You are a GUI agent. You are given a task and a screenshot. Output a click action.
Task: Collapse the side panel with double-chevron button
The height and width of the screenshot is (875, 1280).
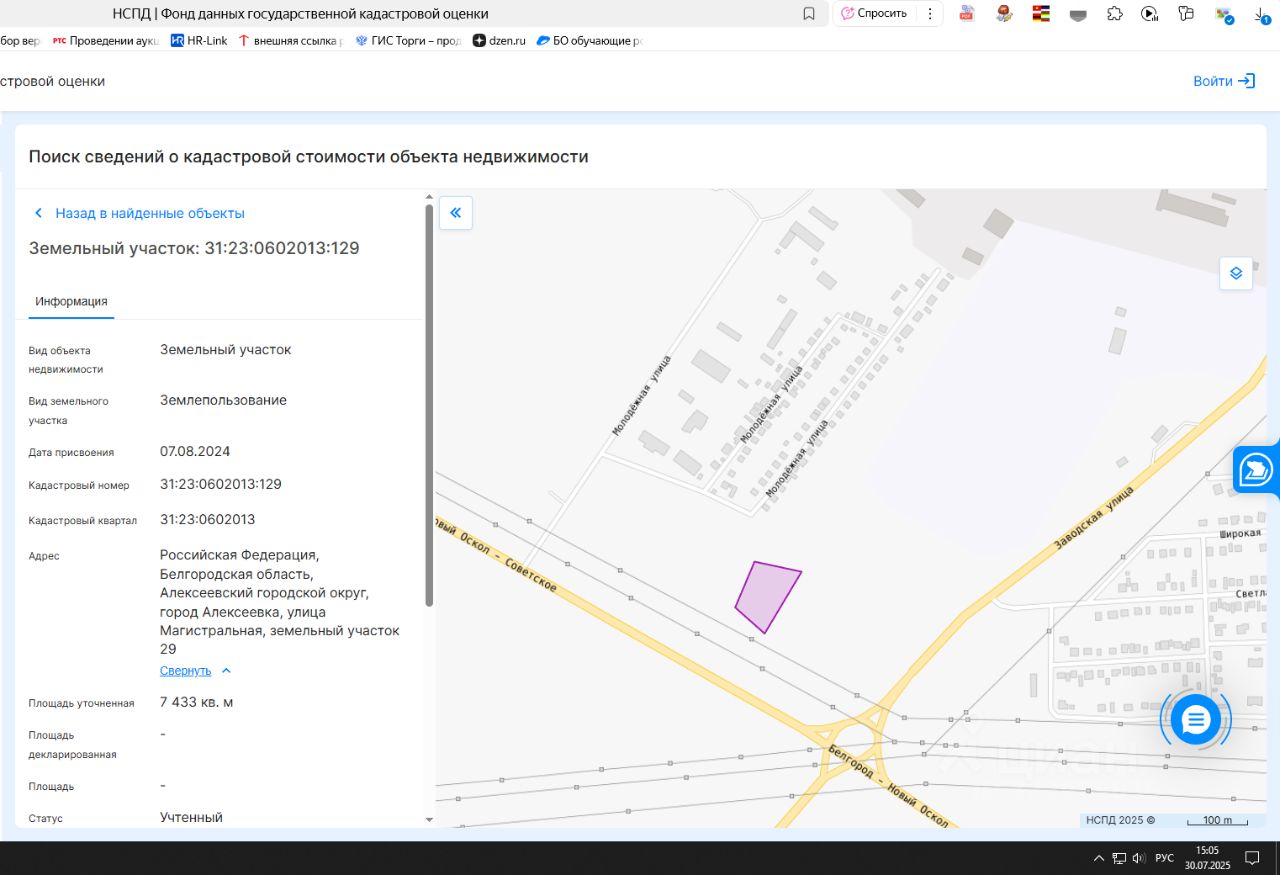(x=456, y=212)
